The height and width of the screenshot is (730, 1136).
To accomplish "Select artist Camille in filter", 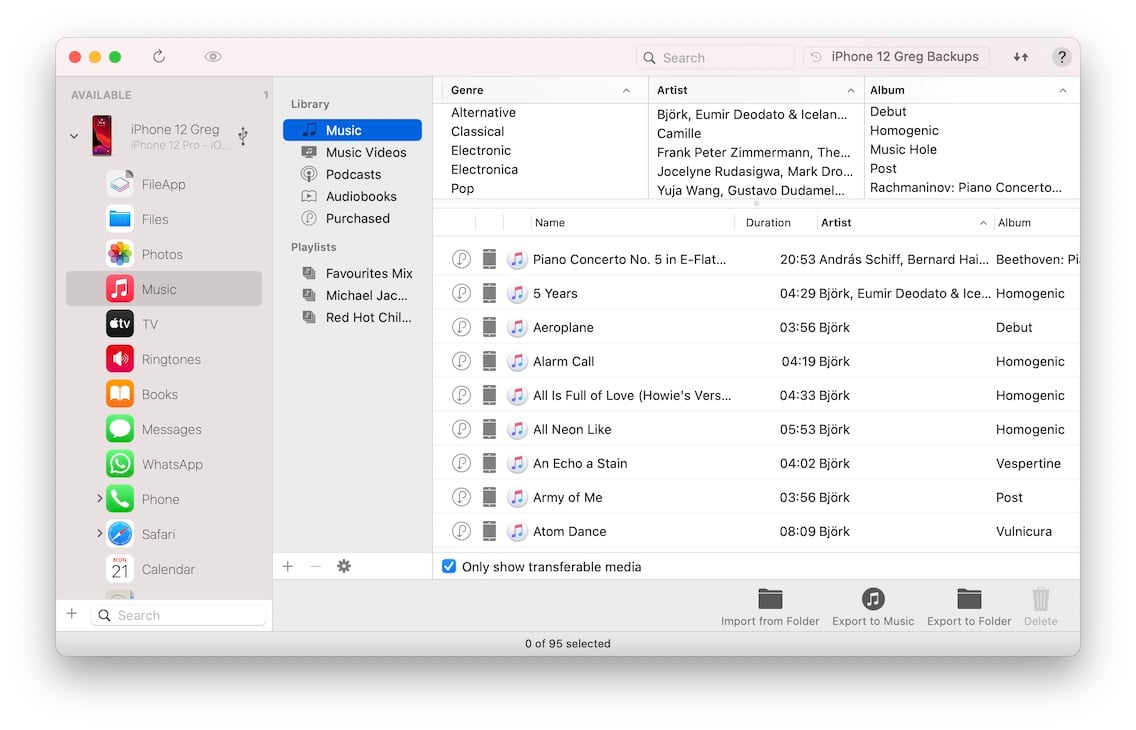I will pos(679,133).
